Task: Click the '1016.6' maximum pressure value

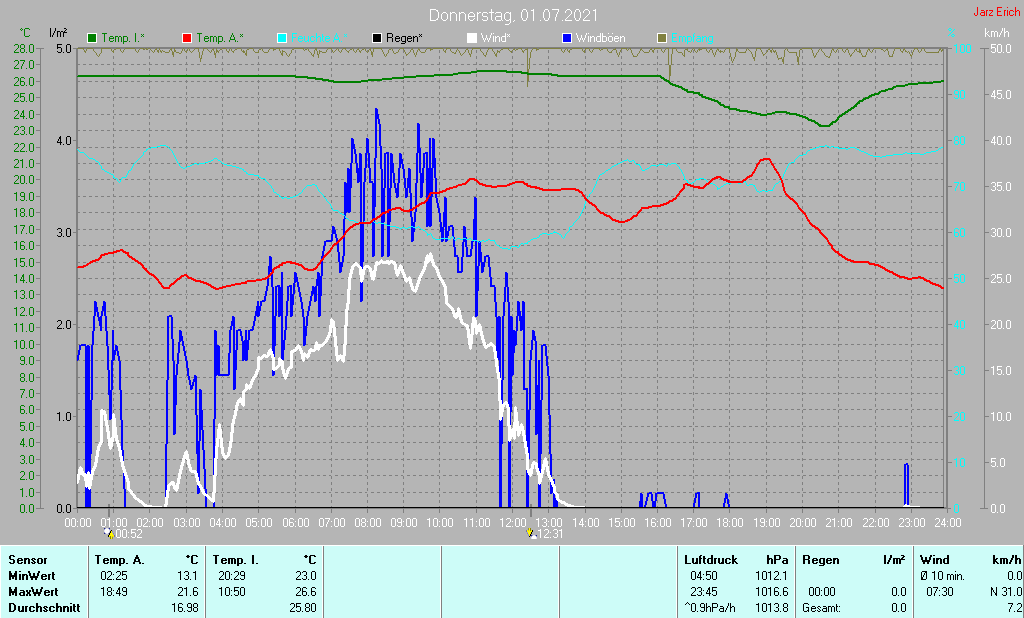Action: coord(772,592)
